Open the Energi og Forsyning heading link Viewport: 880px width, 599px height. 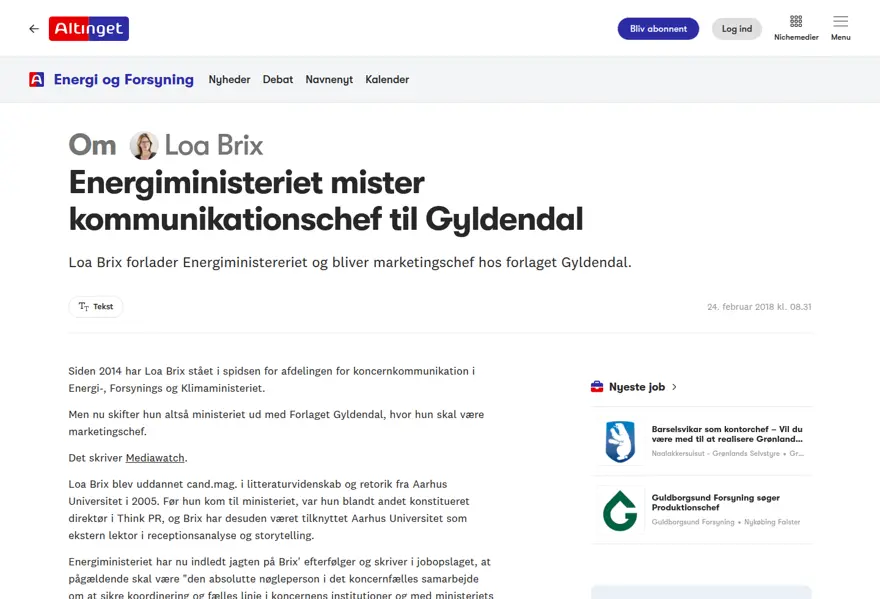point(123,79)
